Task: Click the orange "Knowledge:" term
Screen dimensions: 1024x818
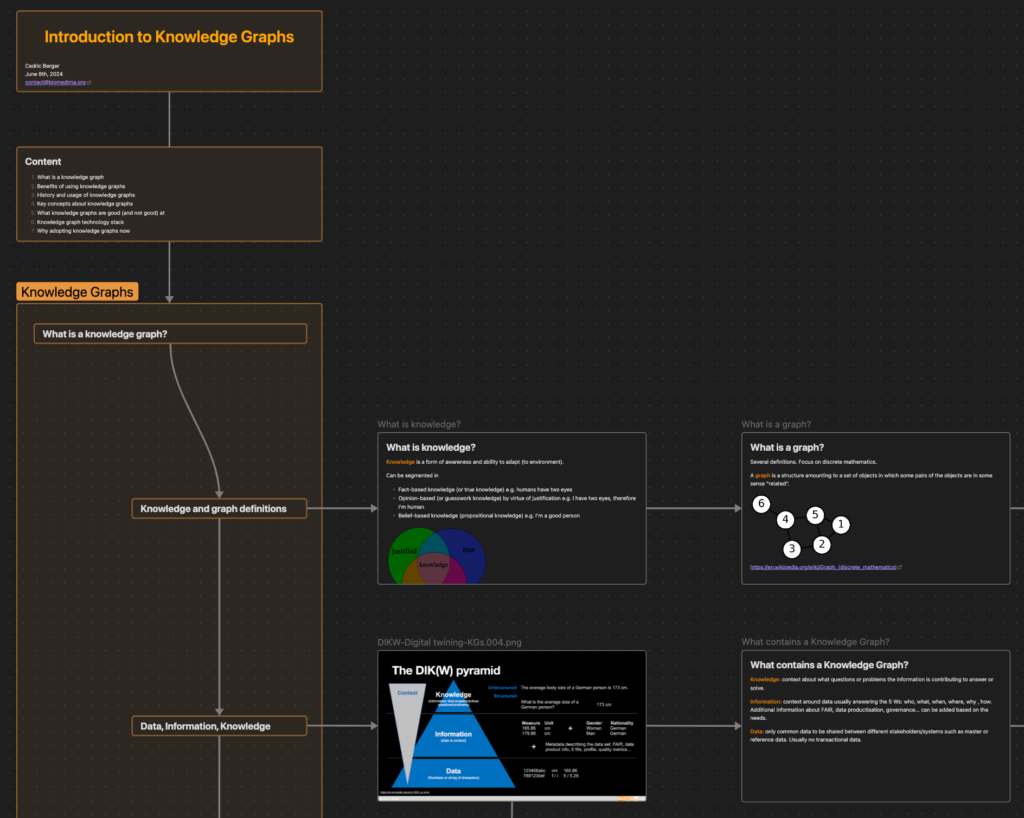Action: (765, 680)
